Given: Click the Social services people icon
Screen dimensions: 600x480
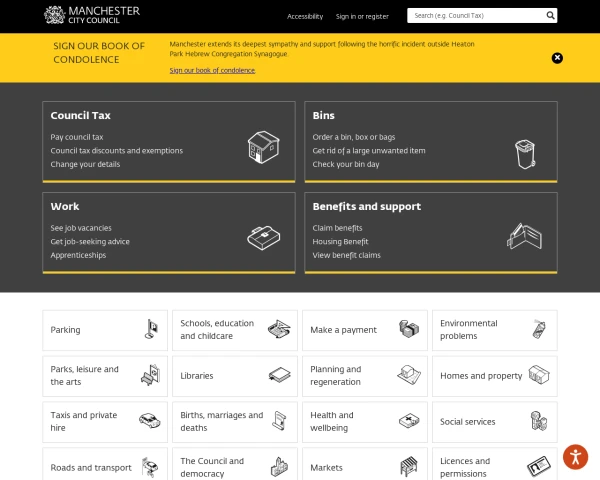Looking at the screenshot, I should tap(539, 421).
